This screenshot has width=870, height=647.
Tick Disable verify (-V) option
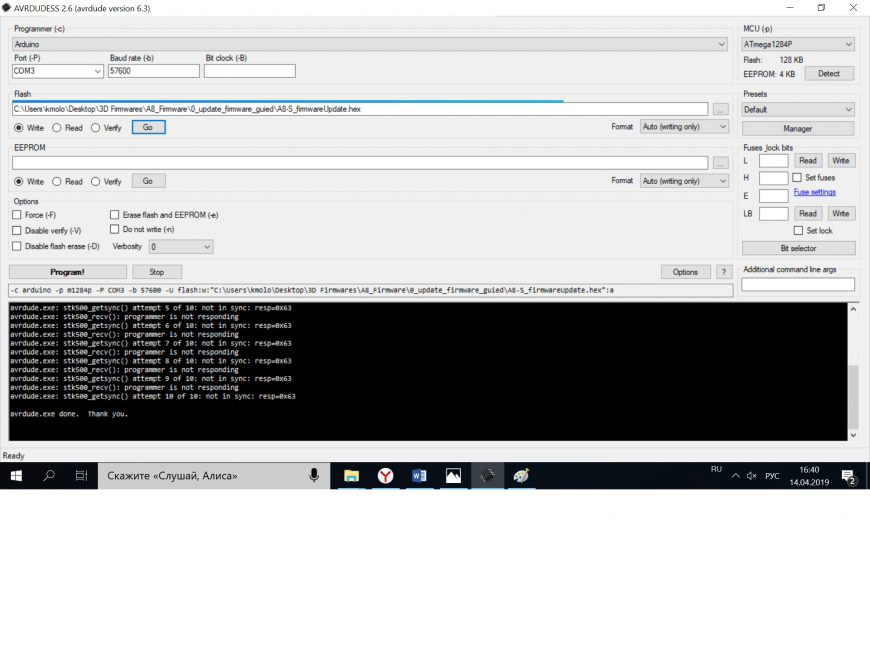pos(17,230)
